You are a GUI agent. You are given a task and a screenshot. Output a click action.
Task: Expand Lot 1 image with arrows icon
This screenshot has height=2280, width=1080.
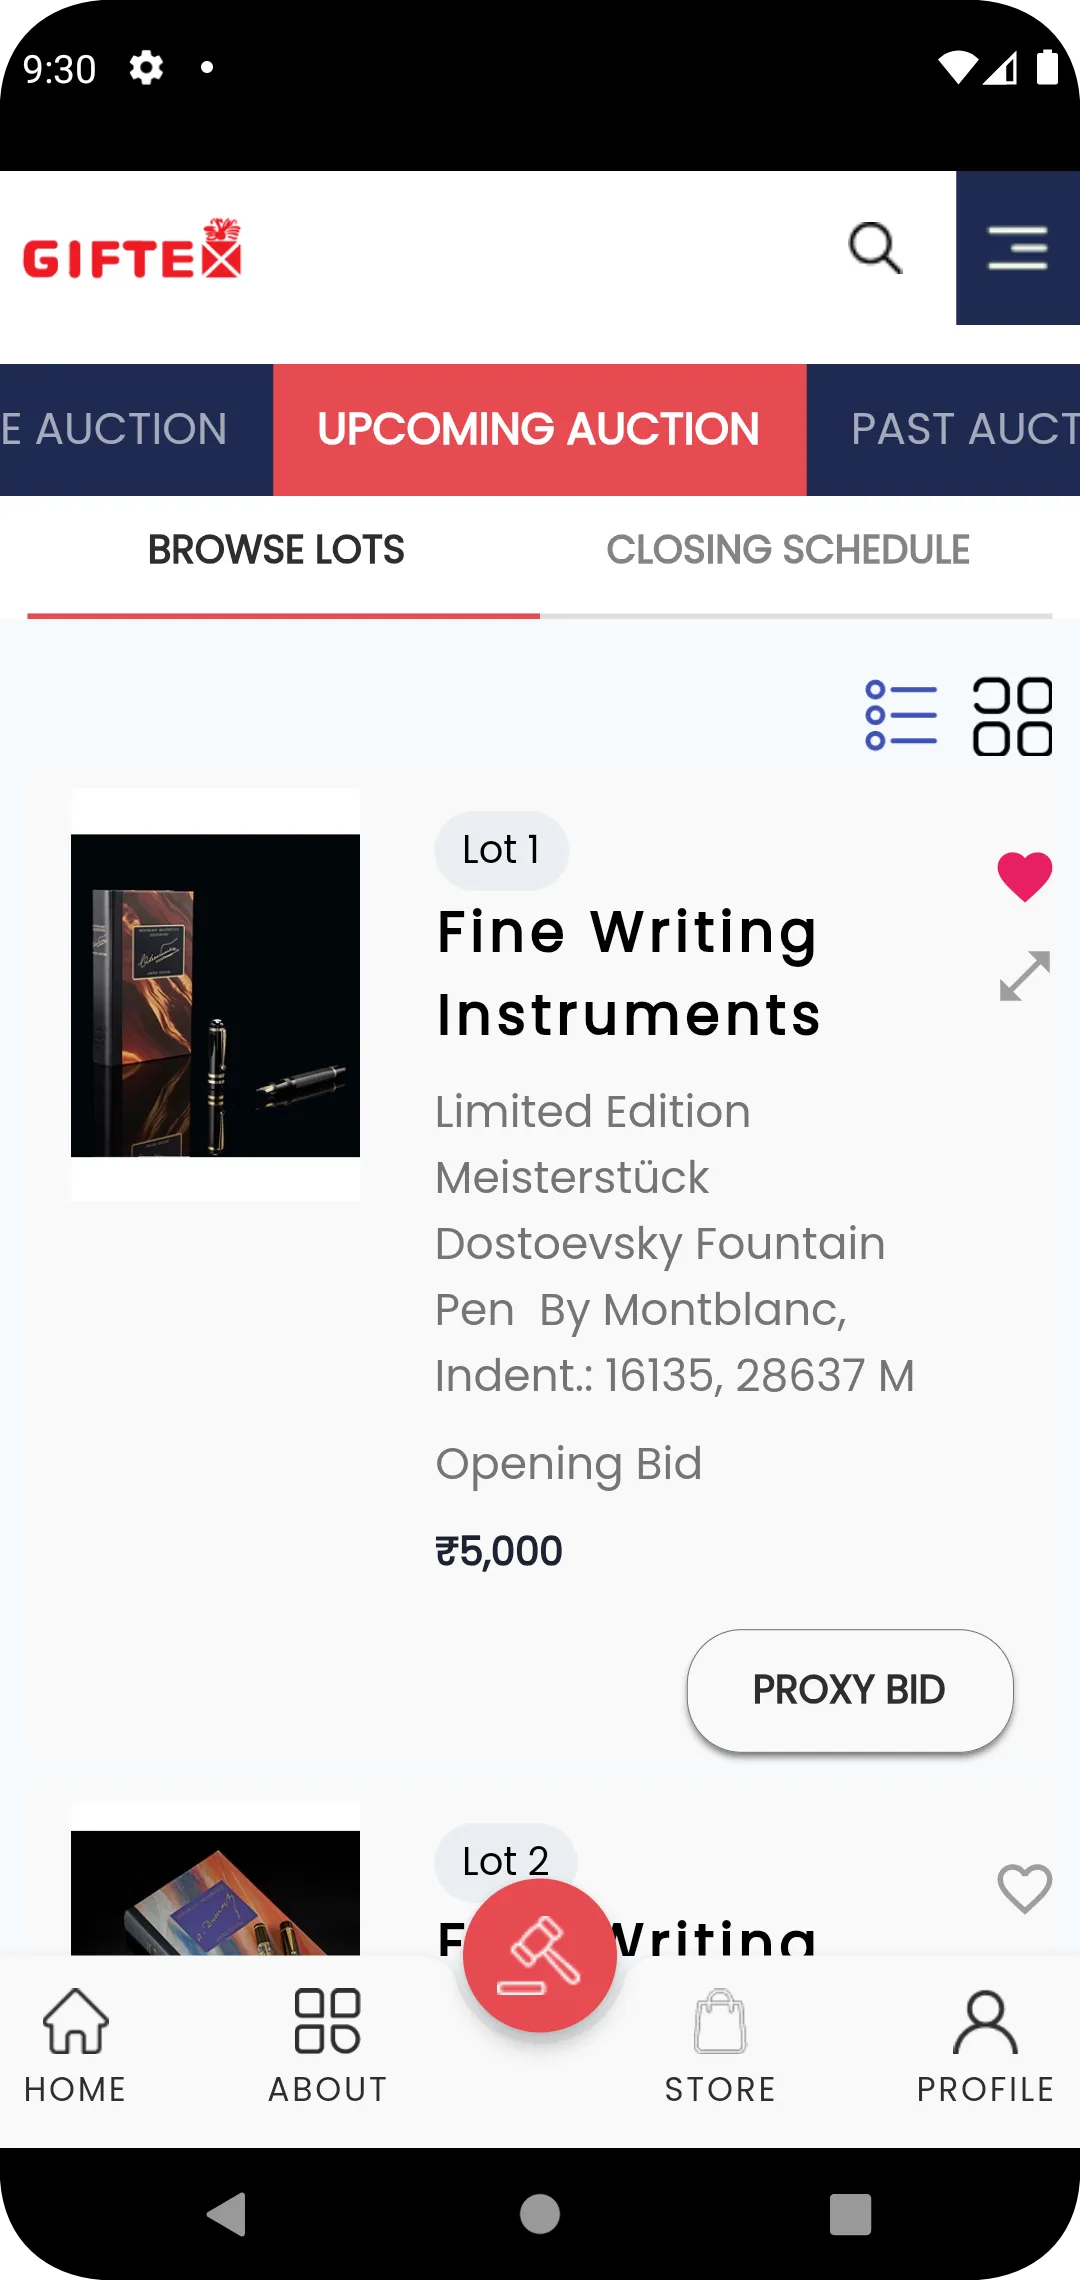coord(1025,976)
